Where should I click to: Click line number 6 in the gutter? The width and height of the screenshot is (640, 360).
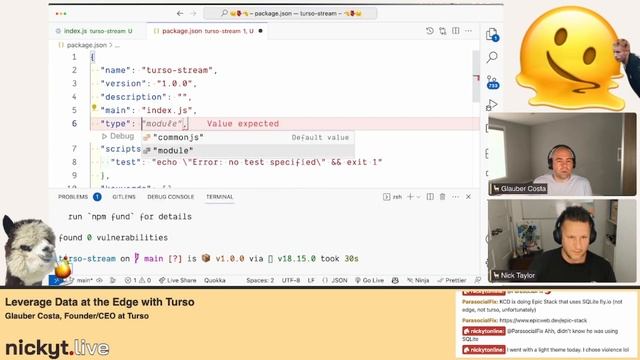(x=74, y=124)
